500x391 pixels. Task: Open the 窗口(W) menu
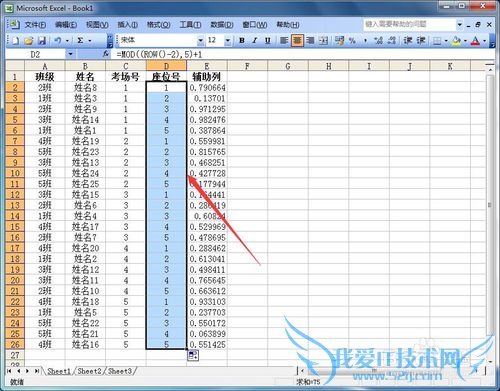[255, 25]
